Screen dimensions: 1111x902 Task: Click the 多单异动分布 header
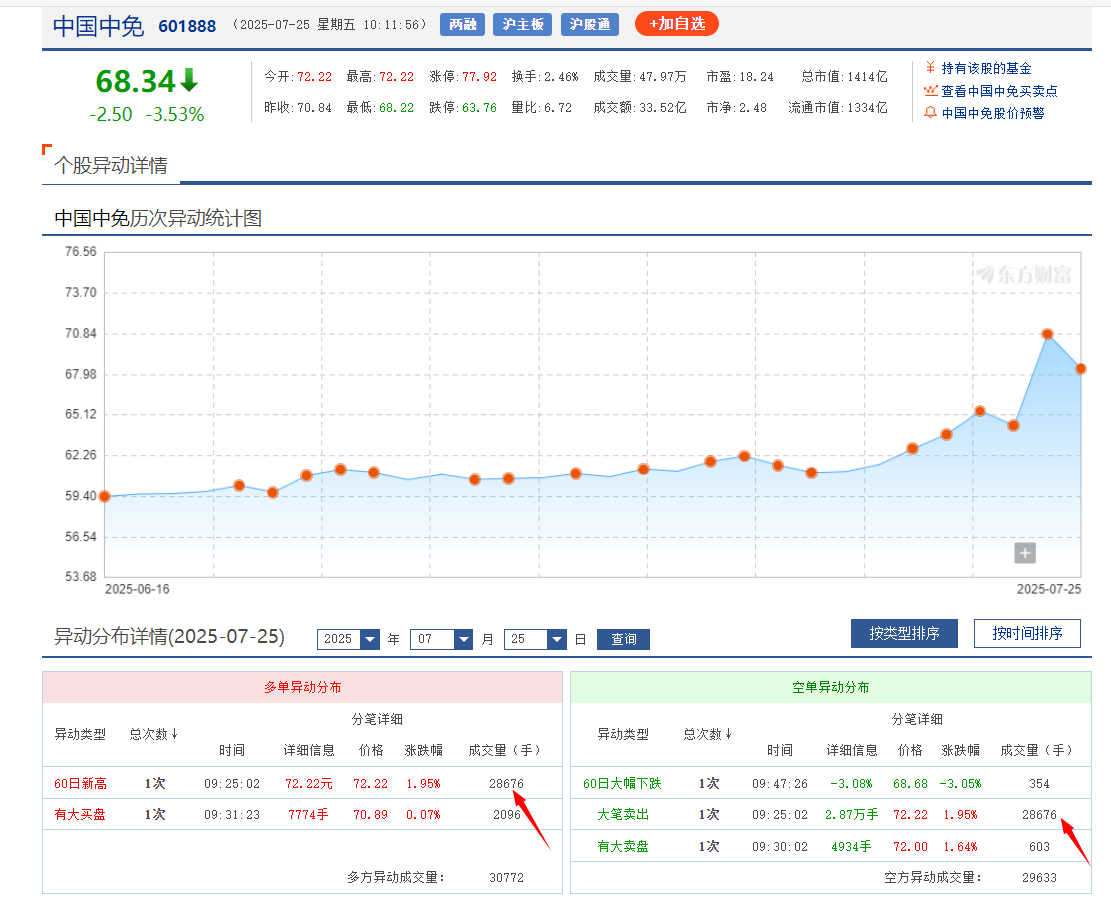[303, 687]
